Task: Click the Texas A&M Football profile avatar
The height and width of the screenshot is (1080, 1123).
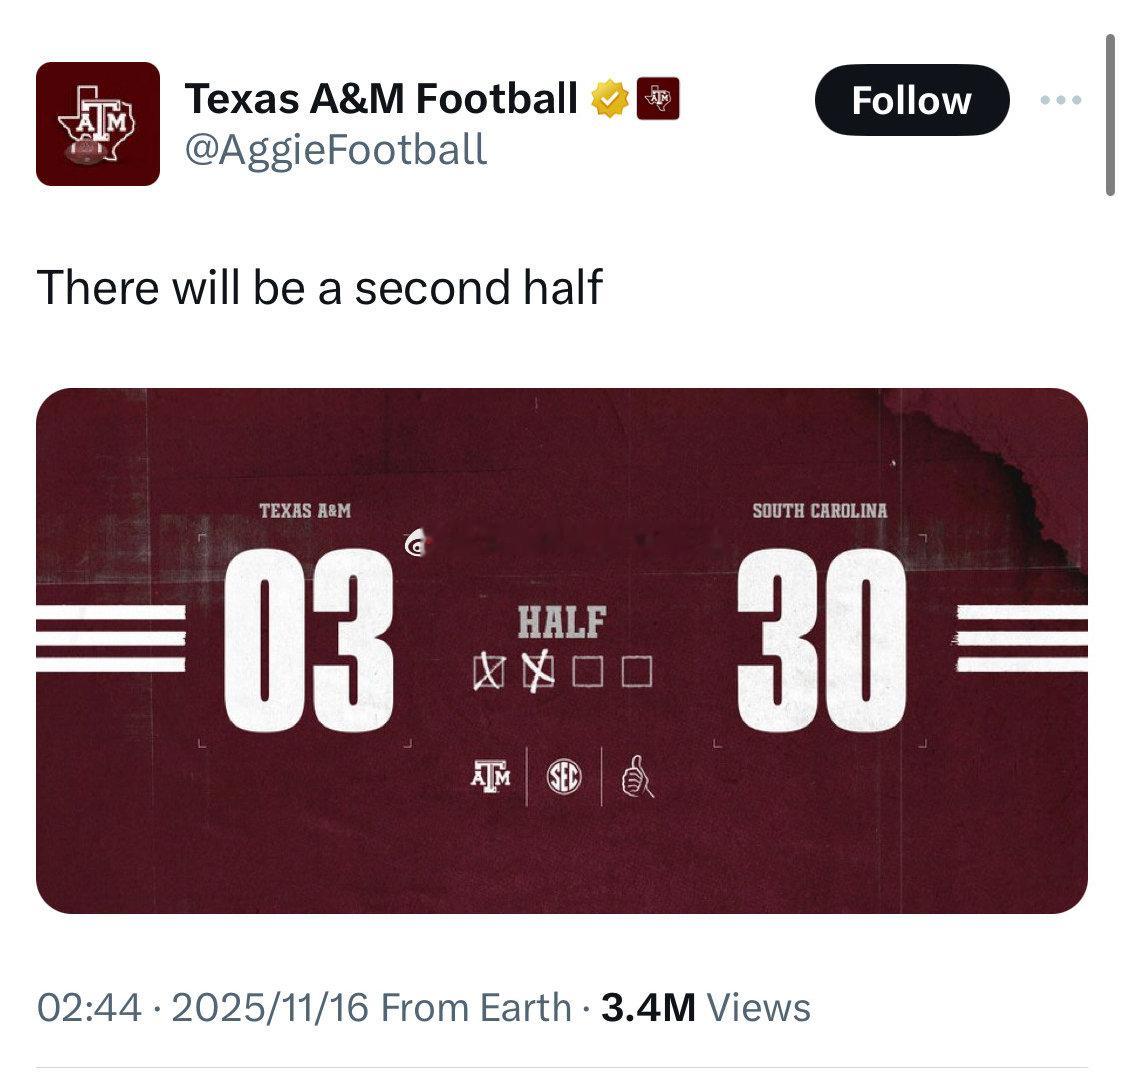Action: [98, 124]
